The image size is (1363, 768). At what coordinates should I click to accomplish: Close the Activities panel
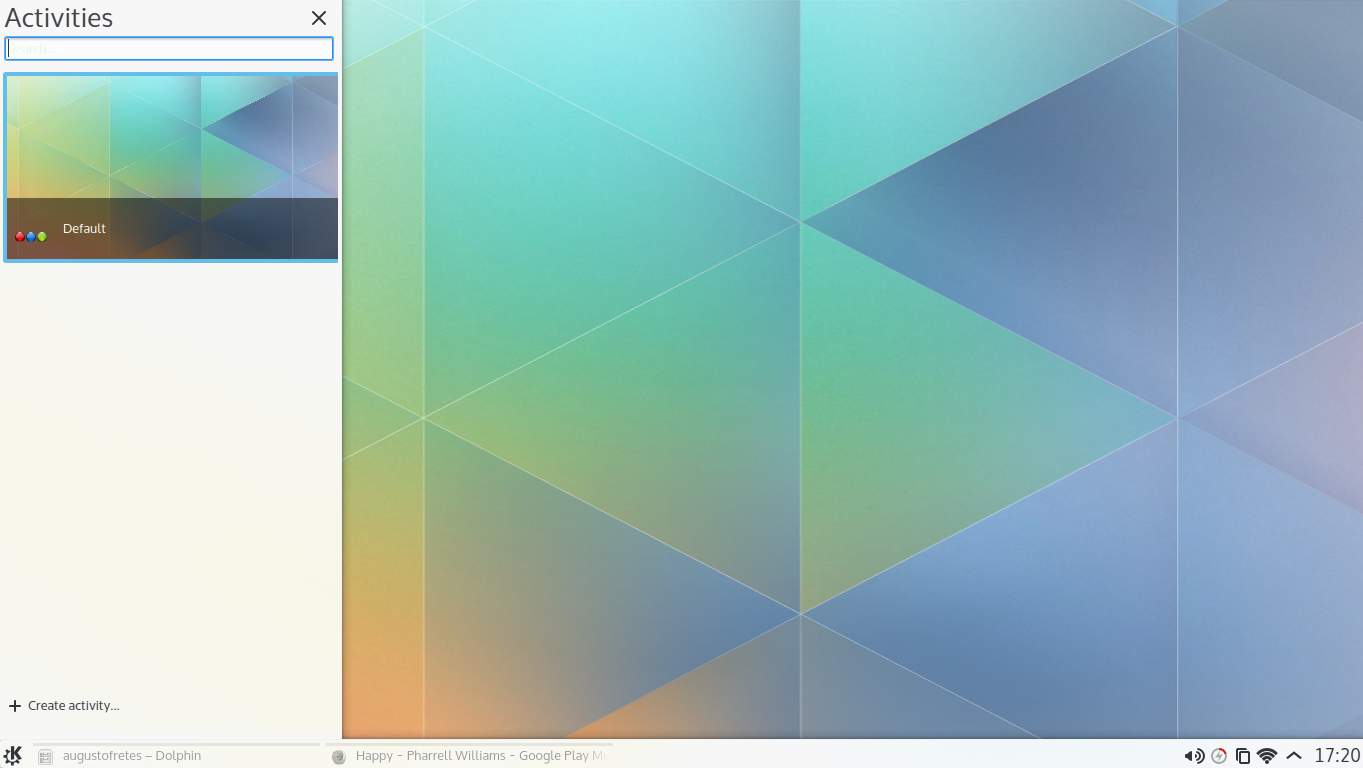(x=319, y=18)
